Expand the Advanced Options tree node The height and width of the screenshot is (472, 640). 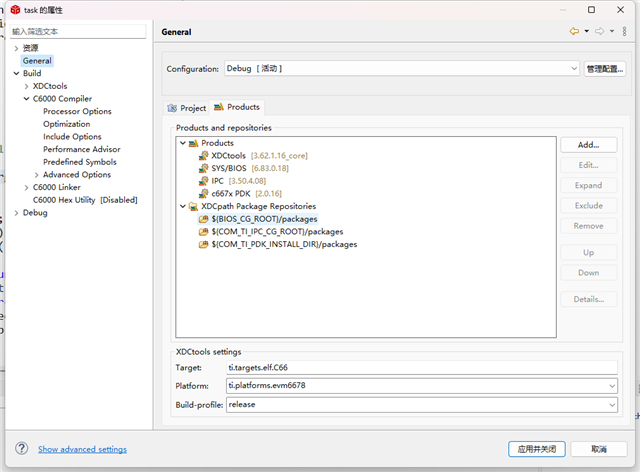(x=36, y=175)
